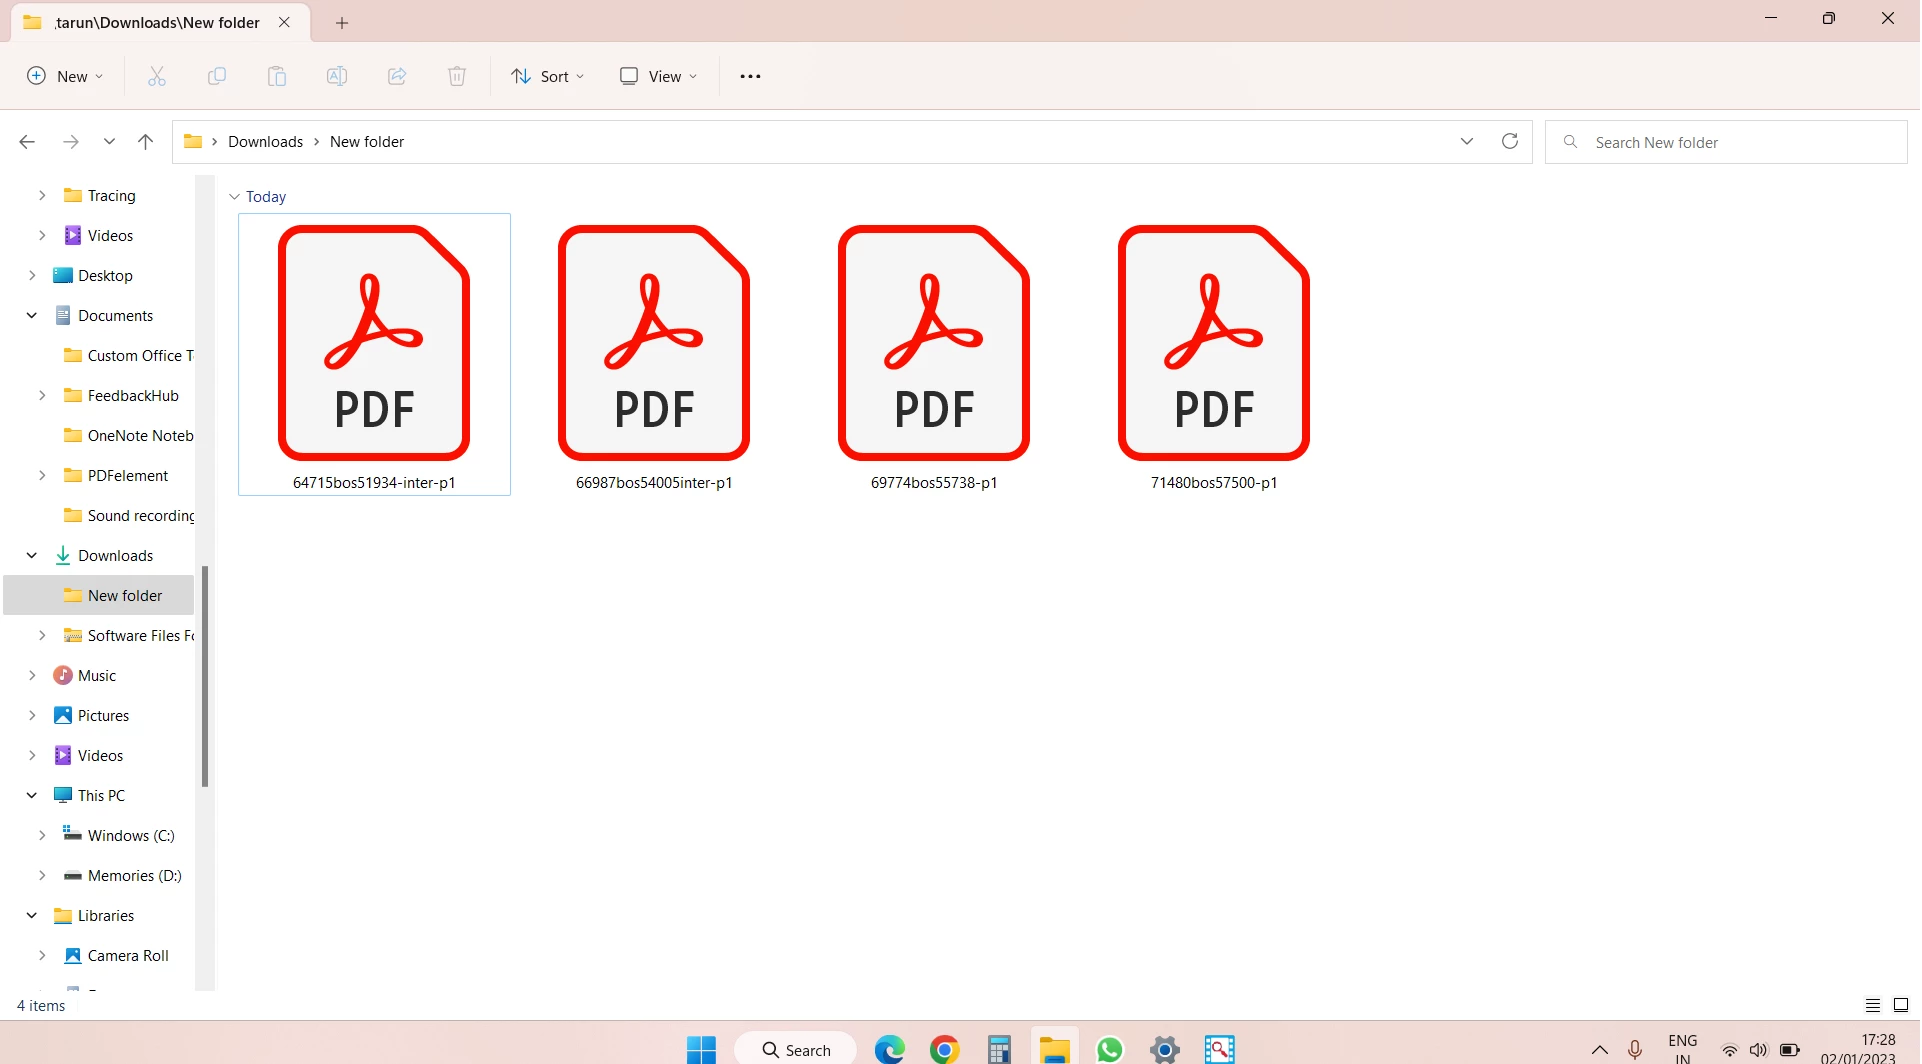Close the New folder tab

click(284, 22)
